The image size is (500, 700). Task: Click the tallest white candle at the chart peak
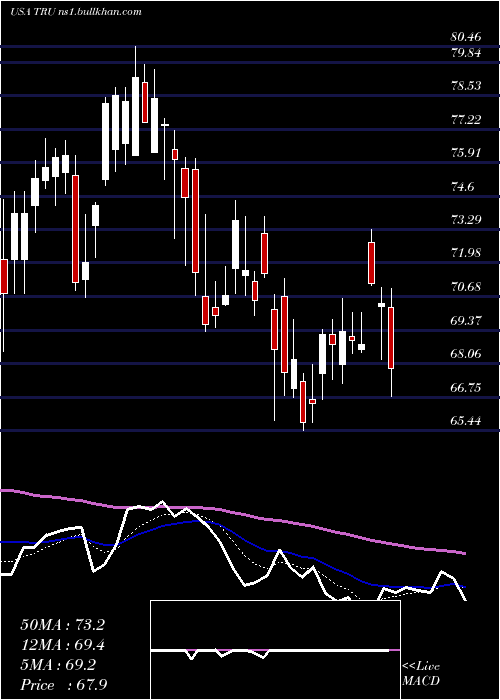pyautogui.click(x=135, y=116)
